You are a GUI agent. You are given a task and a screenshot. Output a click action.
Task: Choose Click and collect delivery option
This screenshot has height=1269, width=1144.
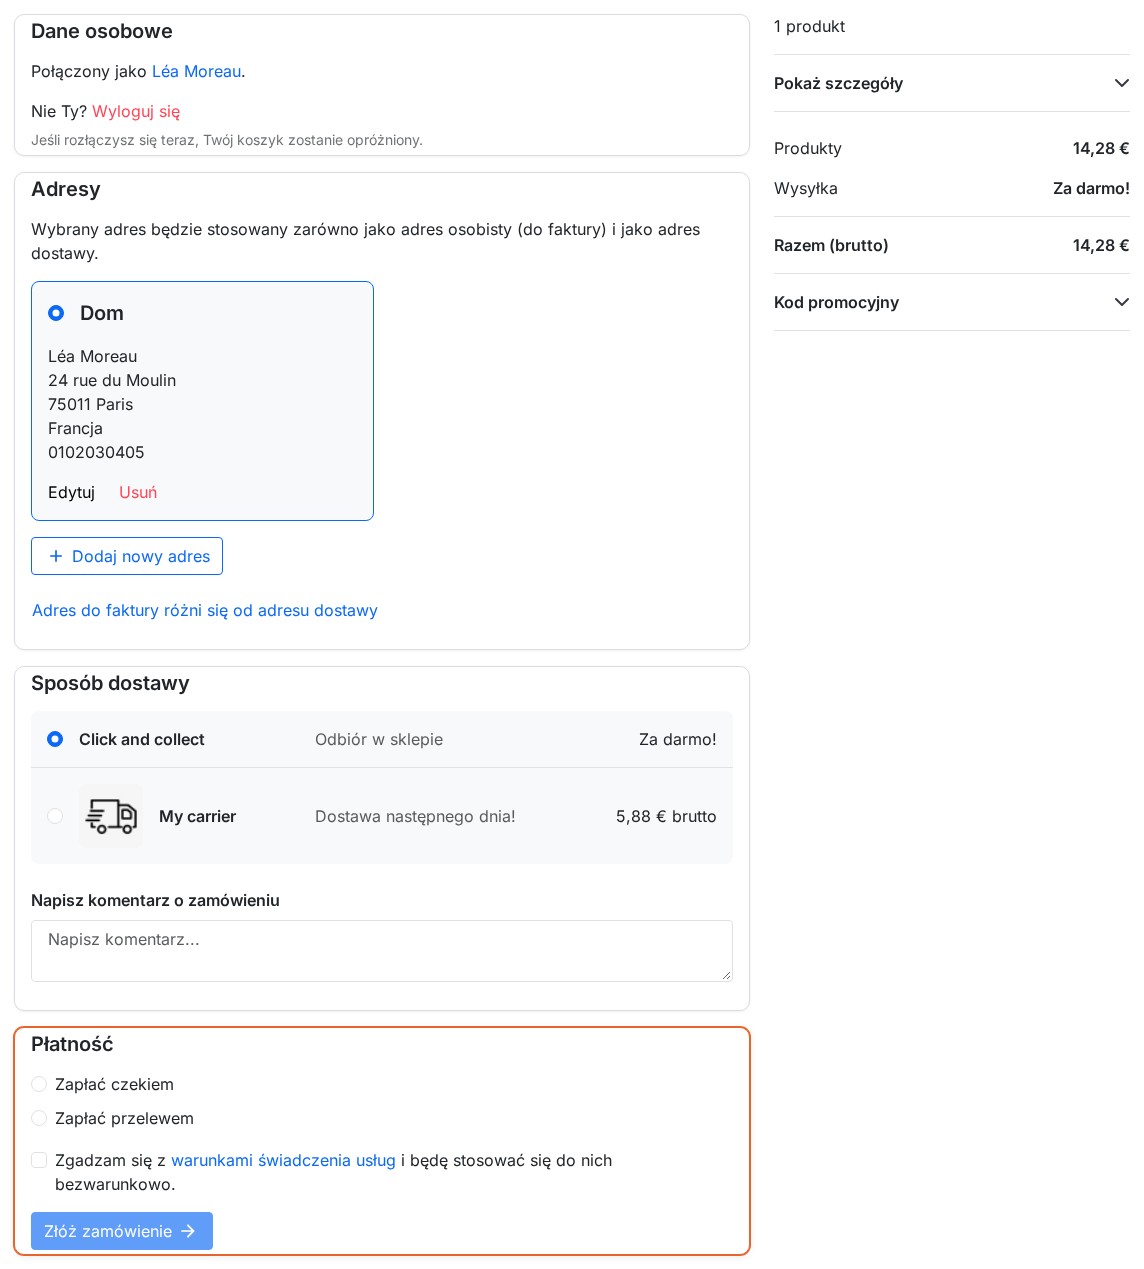tap(55, 739)
